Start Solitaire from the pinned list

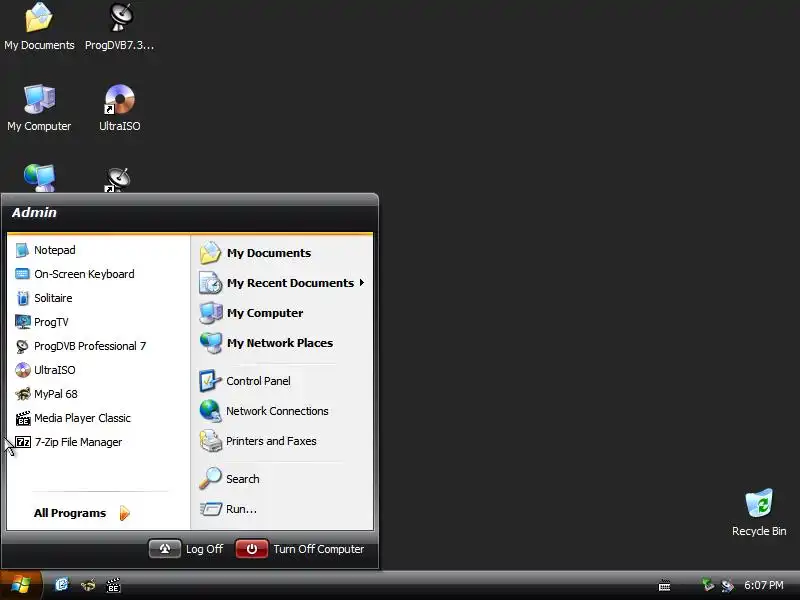click(x=98, y=298)
